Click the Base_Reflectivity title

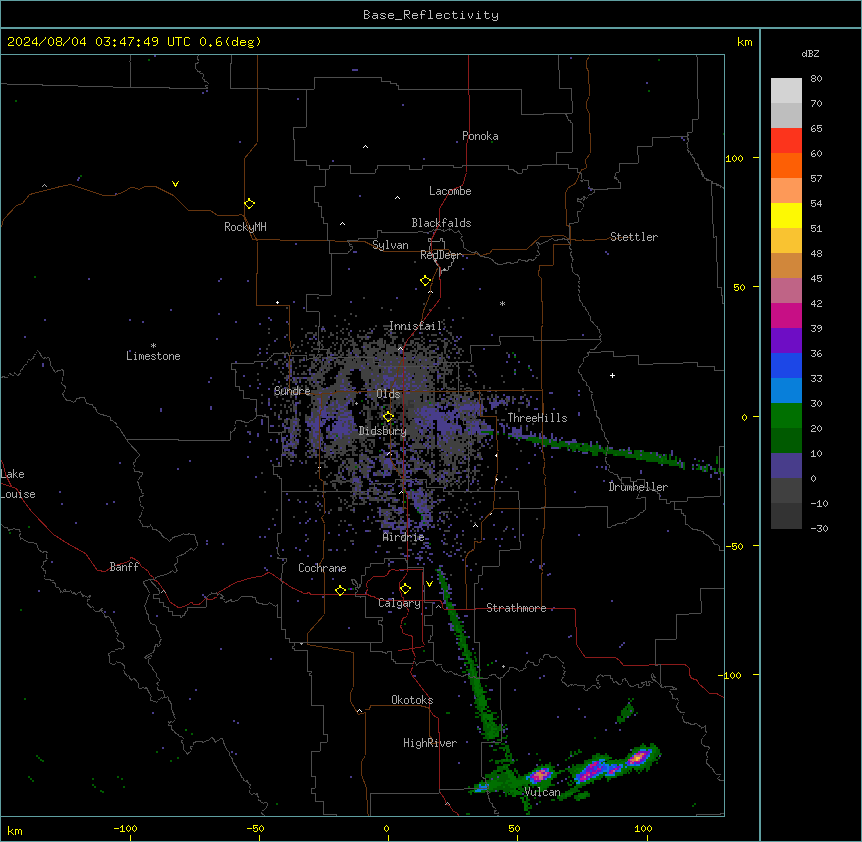coord(431,15)
